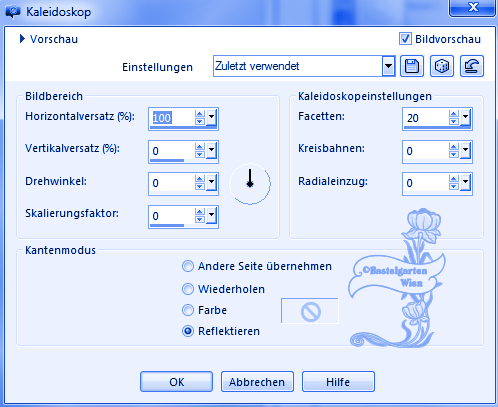Choose Andere Seite übernehmen option
Screen dimensions: 498x407
pos(188,266)
